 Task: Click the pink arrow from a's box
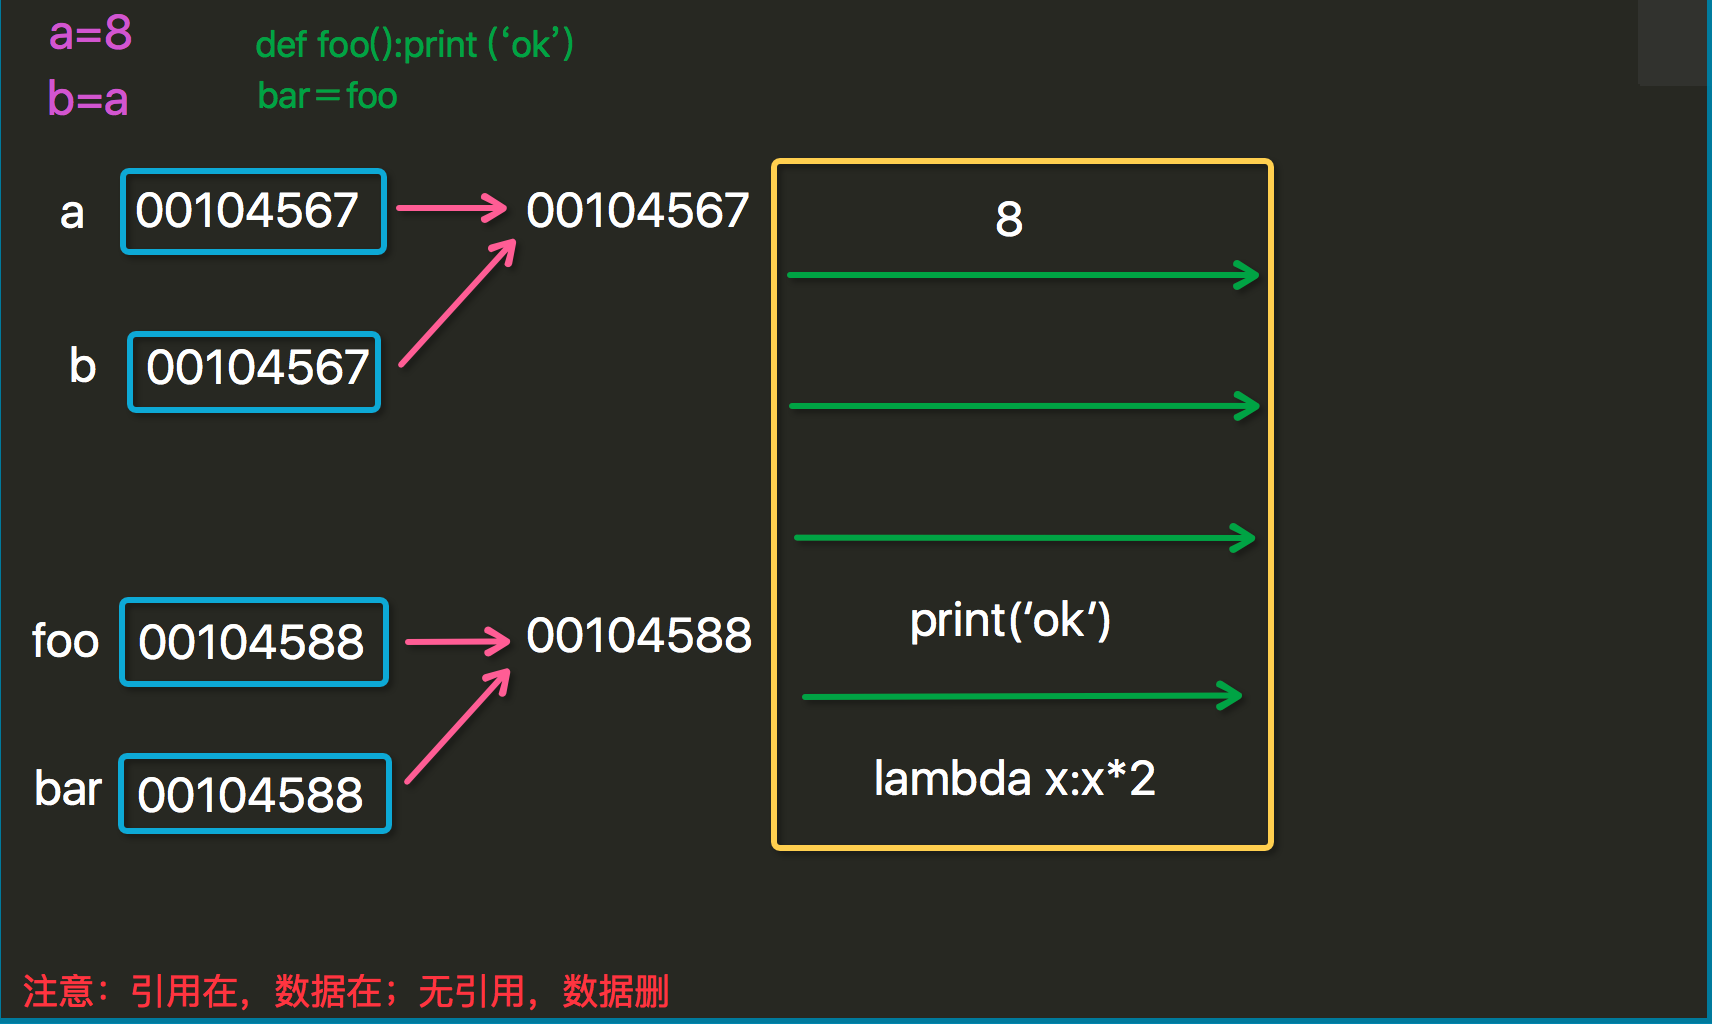click(x=452, y=208)
